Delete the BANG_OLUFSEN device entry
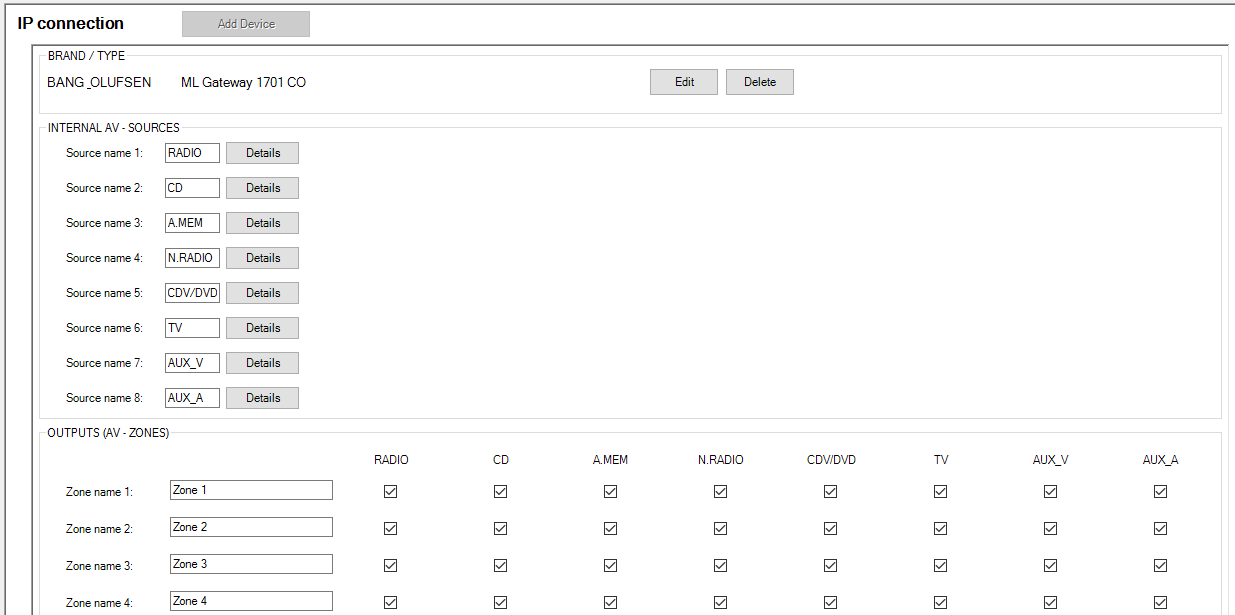Image resolution: width=1235 pixels, height=615 pixels. coord(759,82)
